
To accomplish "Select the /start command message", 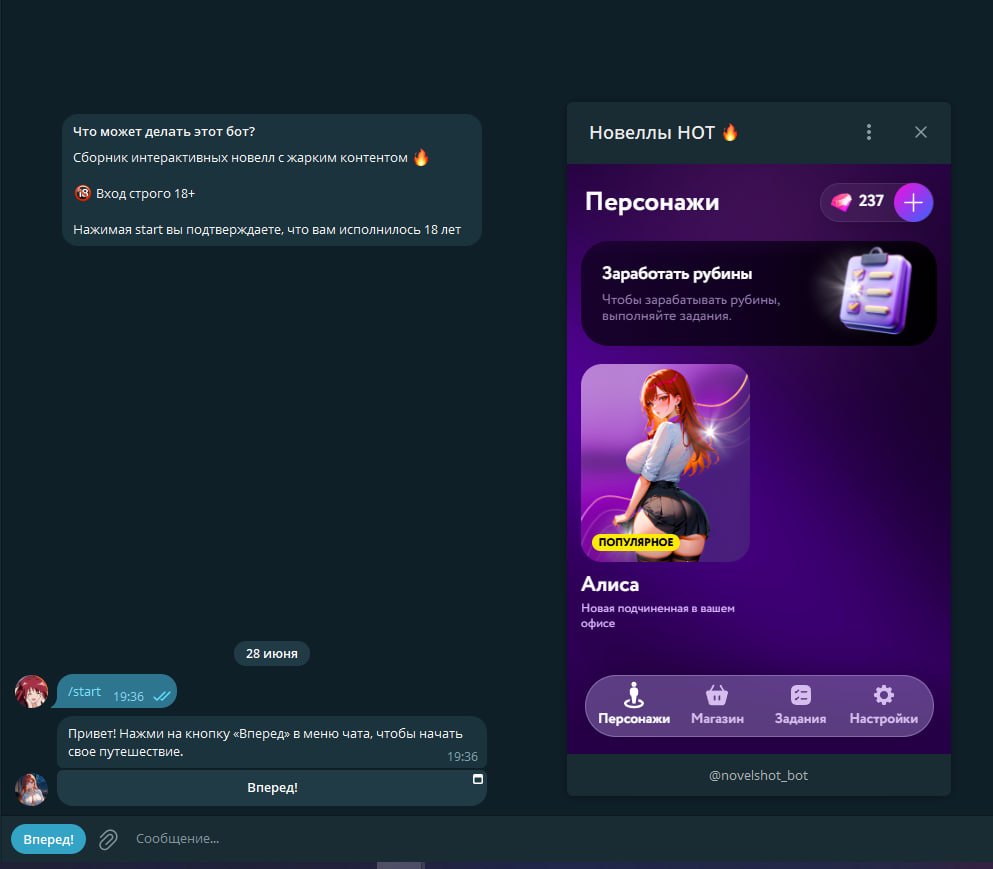I will pyautogui.click(x=117, y=691).
